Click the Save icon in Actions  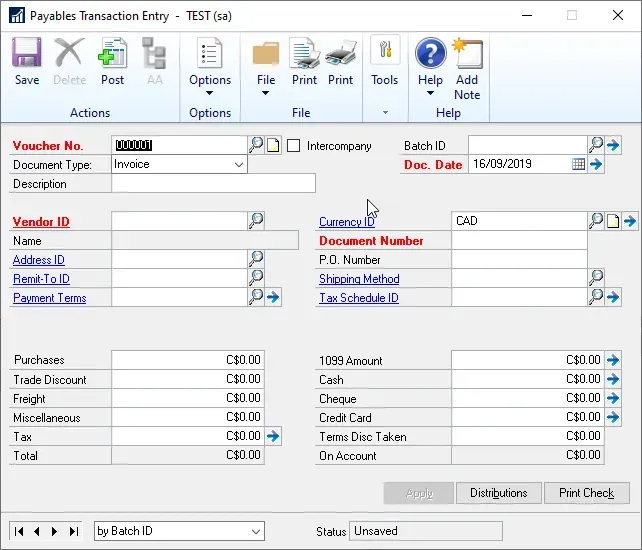(26, 62)
